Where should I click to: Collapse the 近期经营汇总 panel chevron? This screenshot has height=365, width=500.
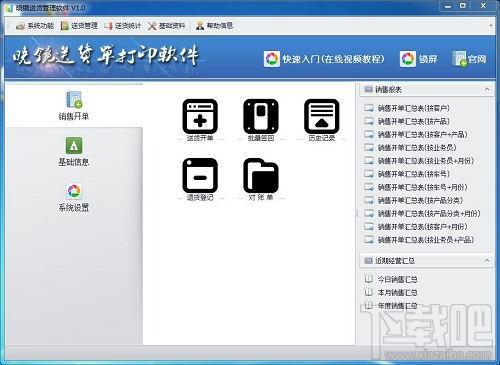click(x=487, y=260)
